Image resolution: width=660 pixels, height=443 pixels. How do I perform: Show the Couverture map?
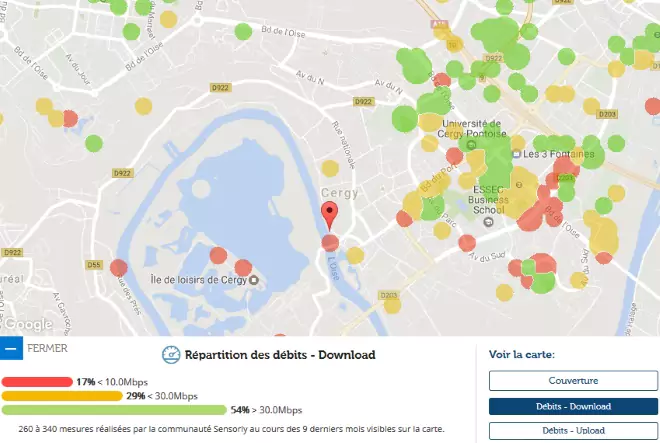[x=572, y=381]
